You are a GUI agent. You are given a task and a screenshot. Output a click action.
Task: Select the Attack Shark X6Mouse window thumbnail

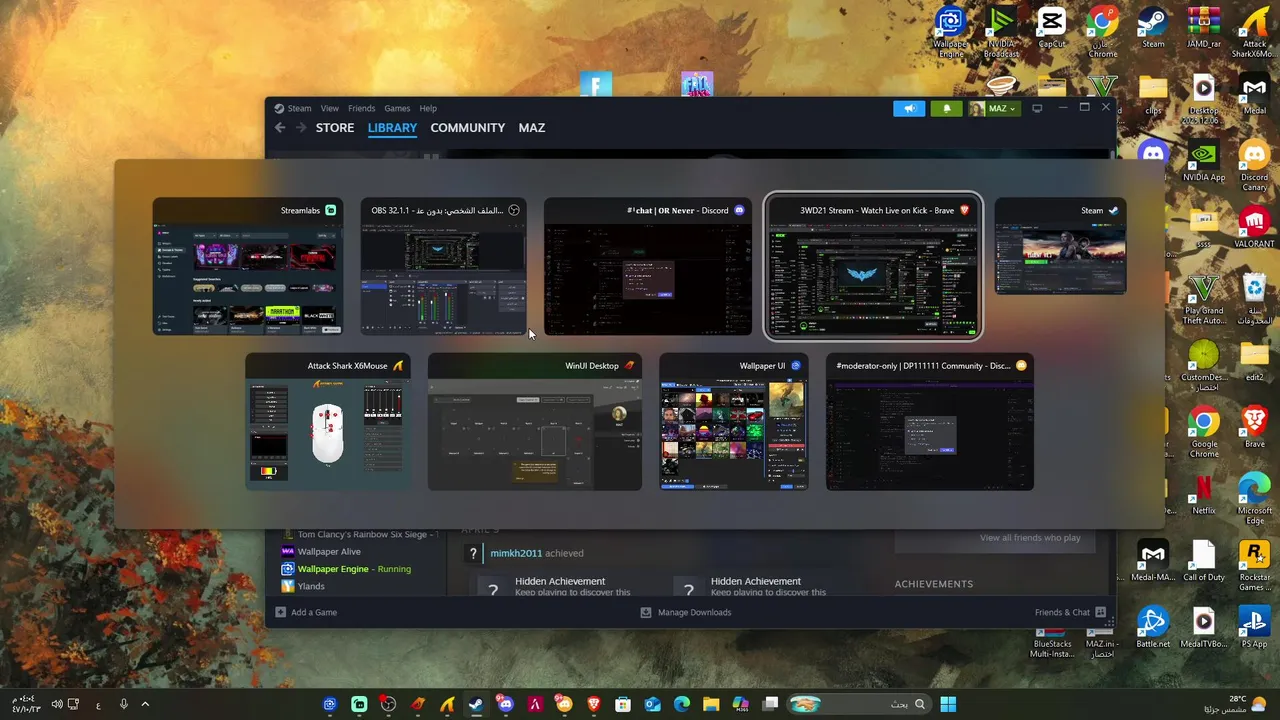click(x=328, y=422)
